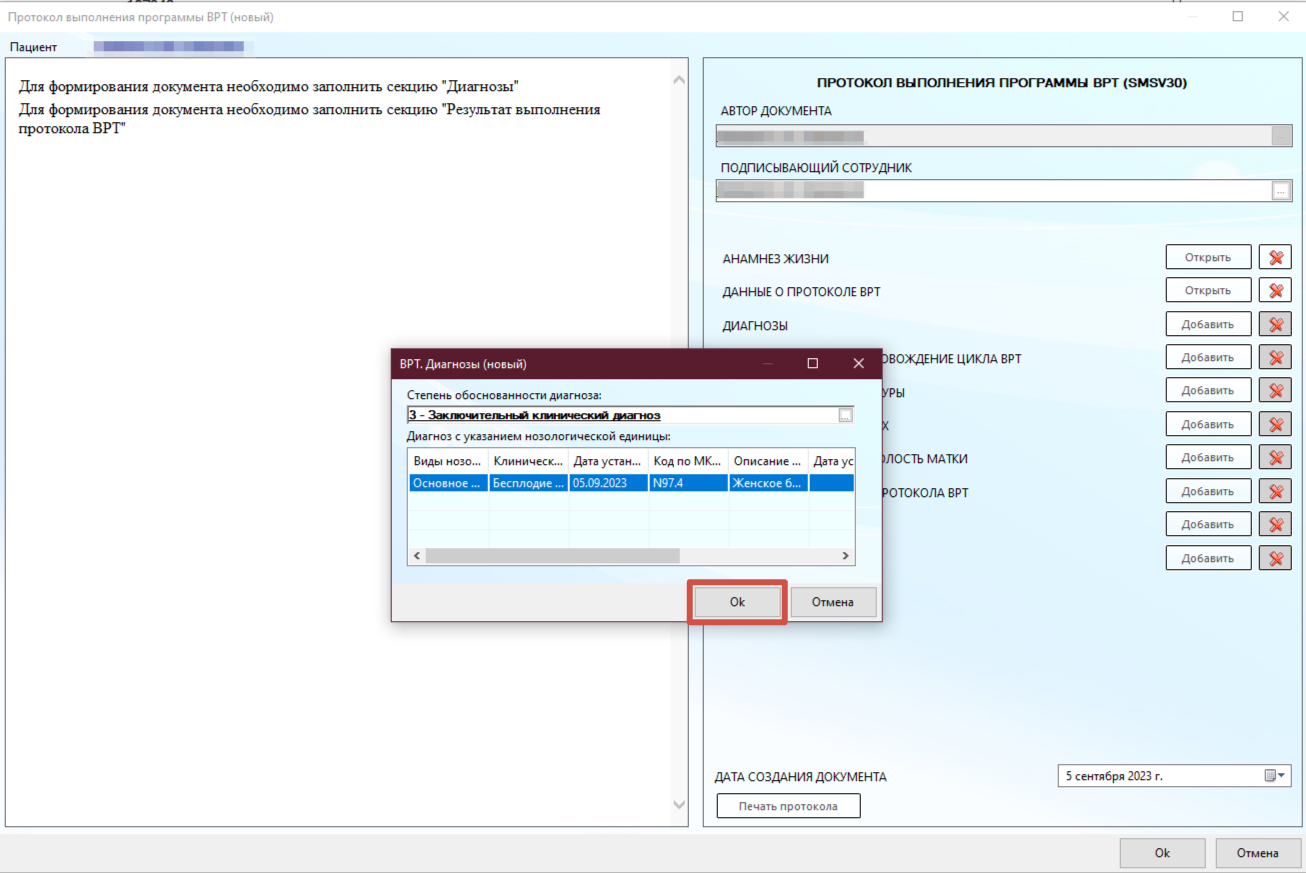Click Ok at the bottom of main window
This screenshot has height=873, width=1306.
click(1162, 853)
